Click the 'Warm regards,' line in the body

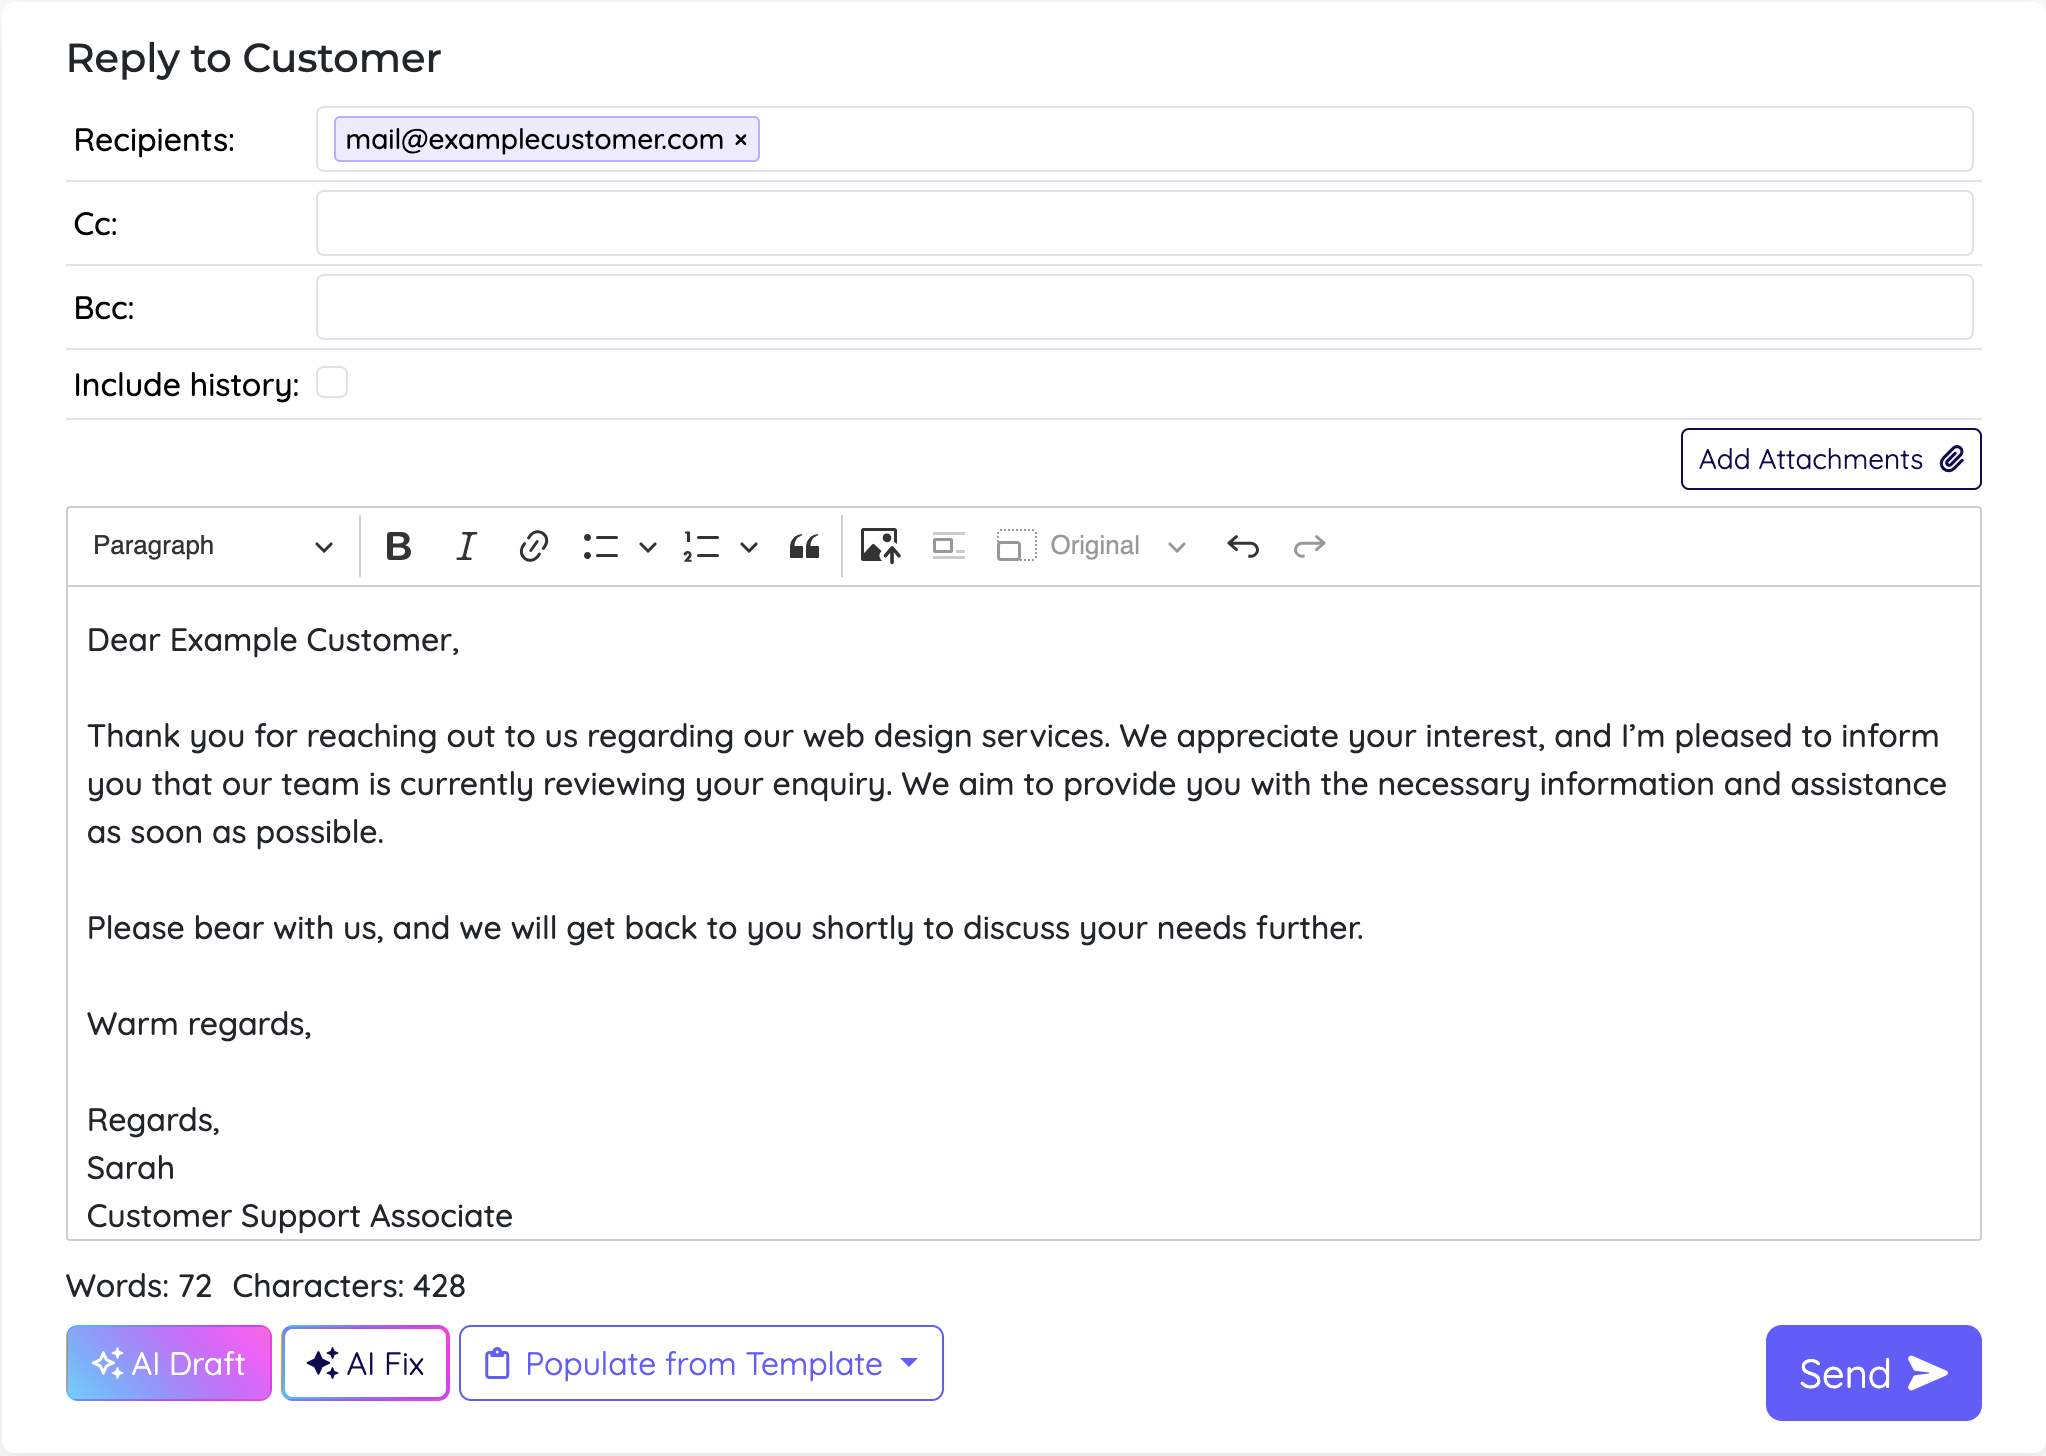(199, 1024)
